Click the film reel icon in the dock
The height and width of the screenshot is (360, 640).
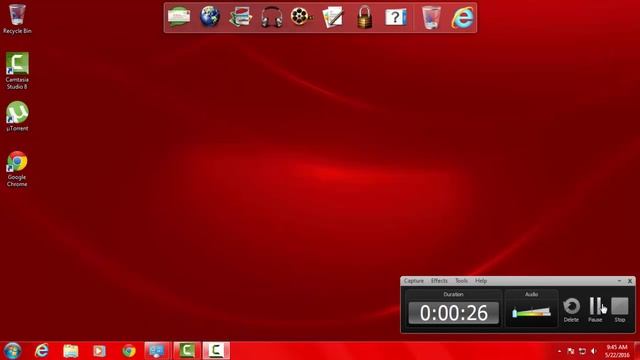coord(302,17)
